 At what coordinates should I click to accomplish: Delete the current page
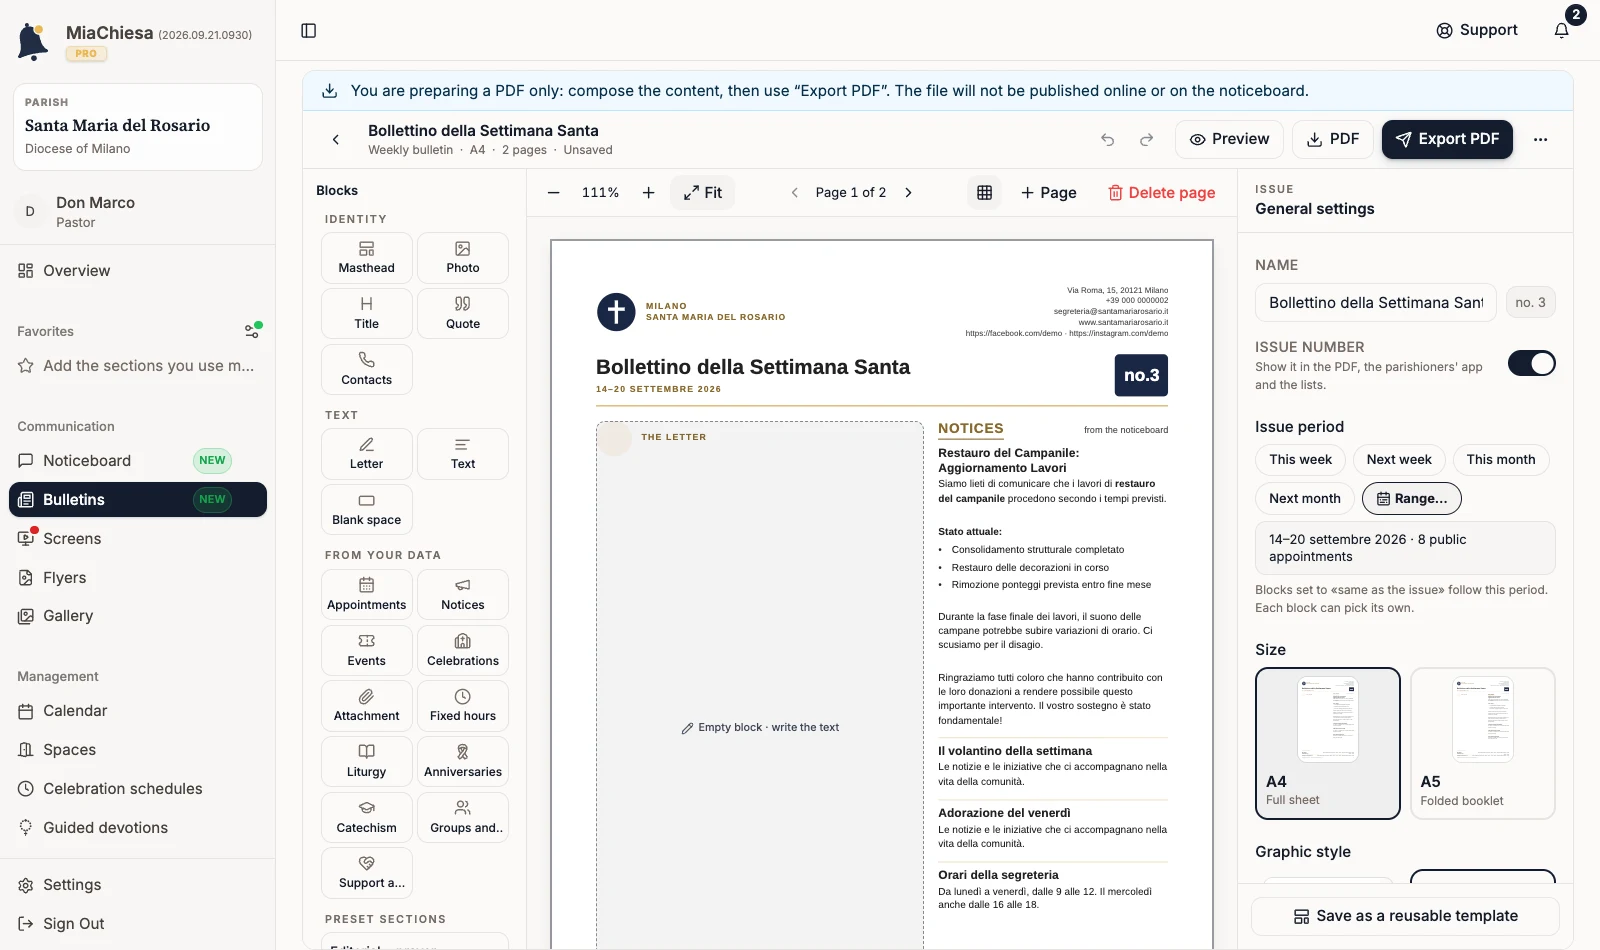pyautogui.click(x=1161, y=193)
